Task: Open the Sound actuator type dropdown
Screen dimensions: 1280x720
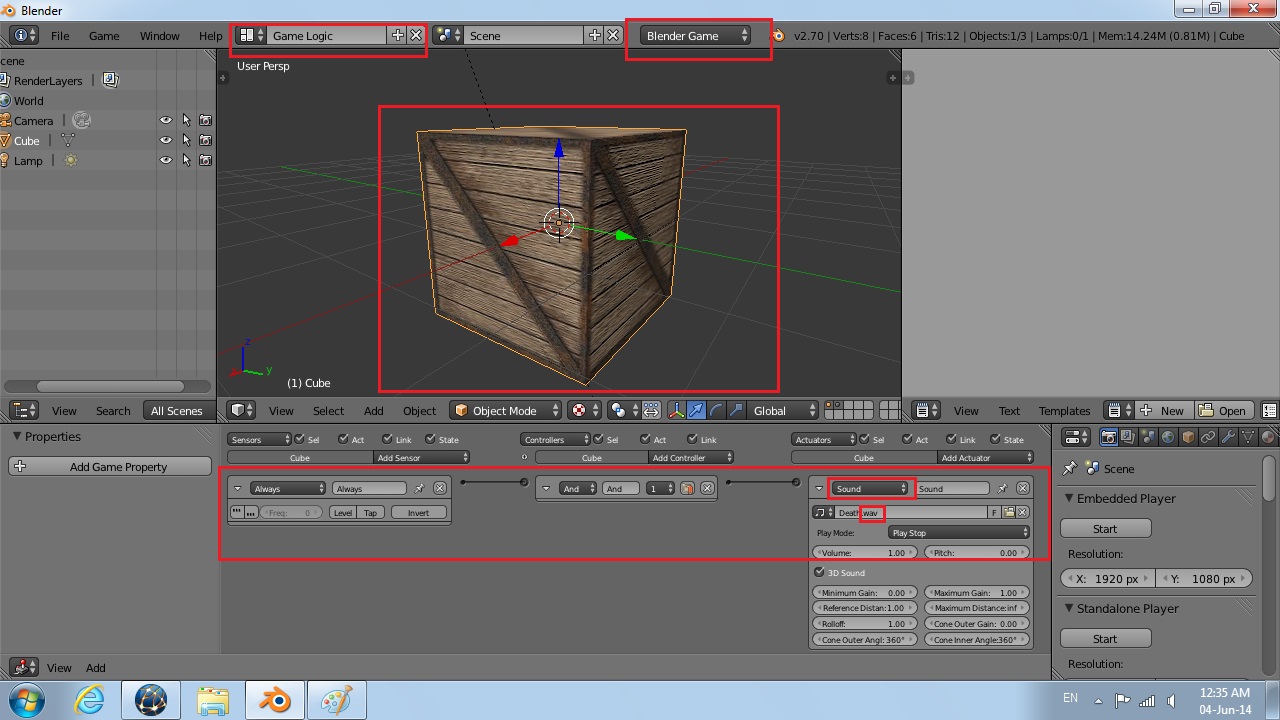Action: click(x=869, y=488)
